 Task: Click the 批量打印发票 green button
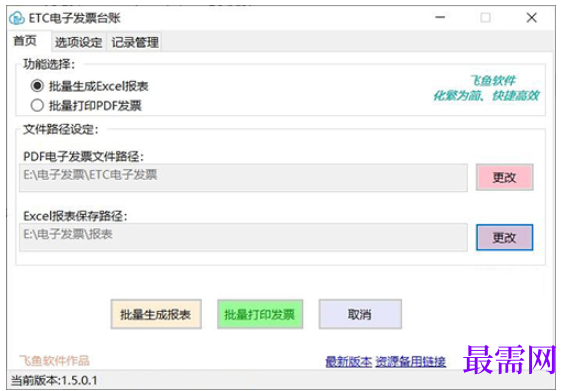click(260, 314)
